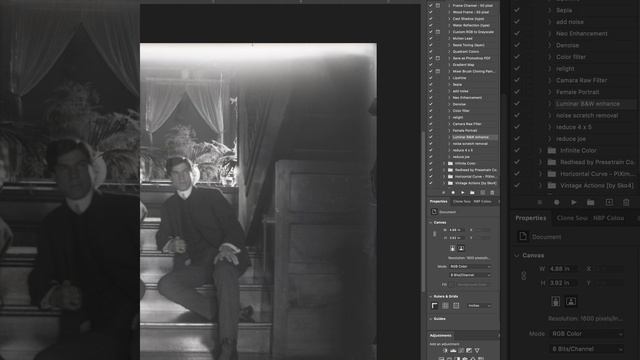Switch to Clone Source tab in main panel

point(462,202)
